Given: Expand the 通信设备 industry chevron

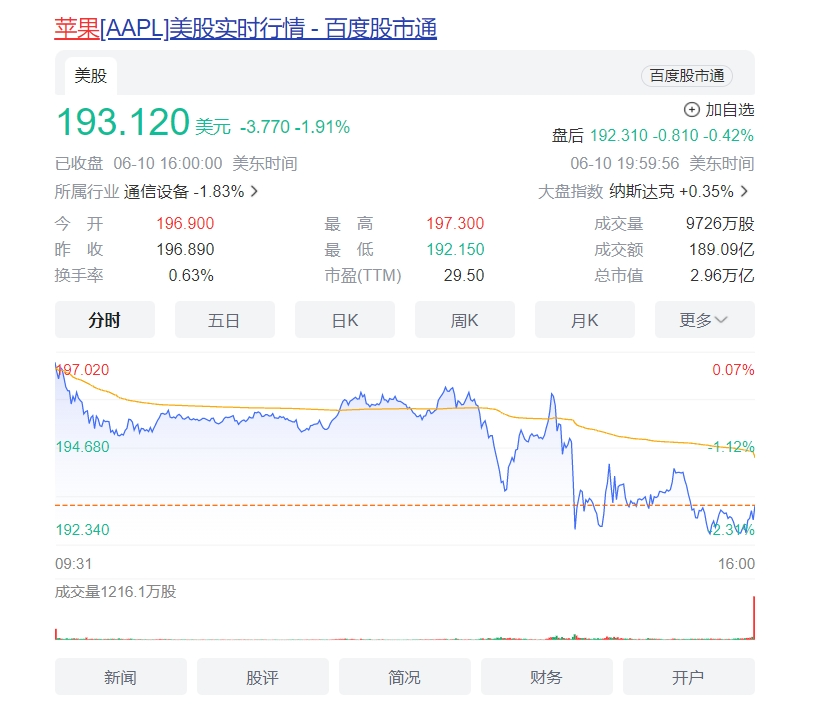Looking at the screenshot, I should pyautogui.click(x=255, y=191).
